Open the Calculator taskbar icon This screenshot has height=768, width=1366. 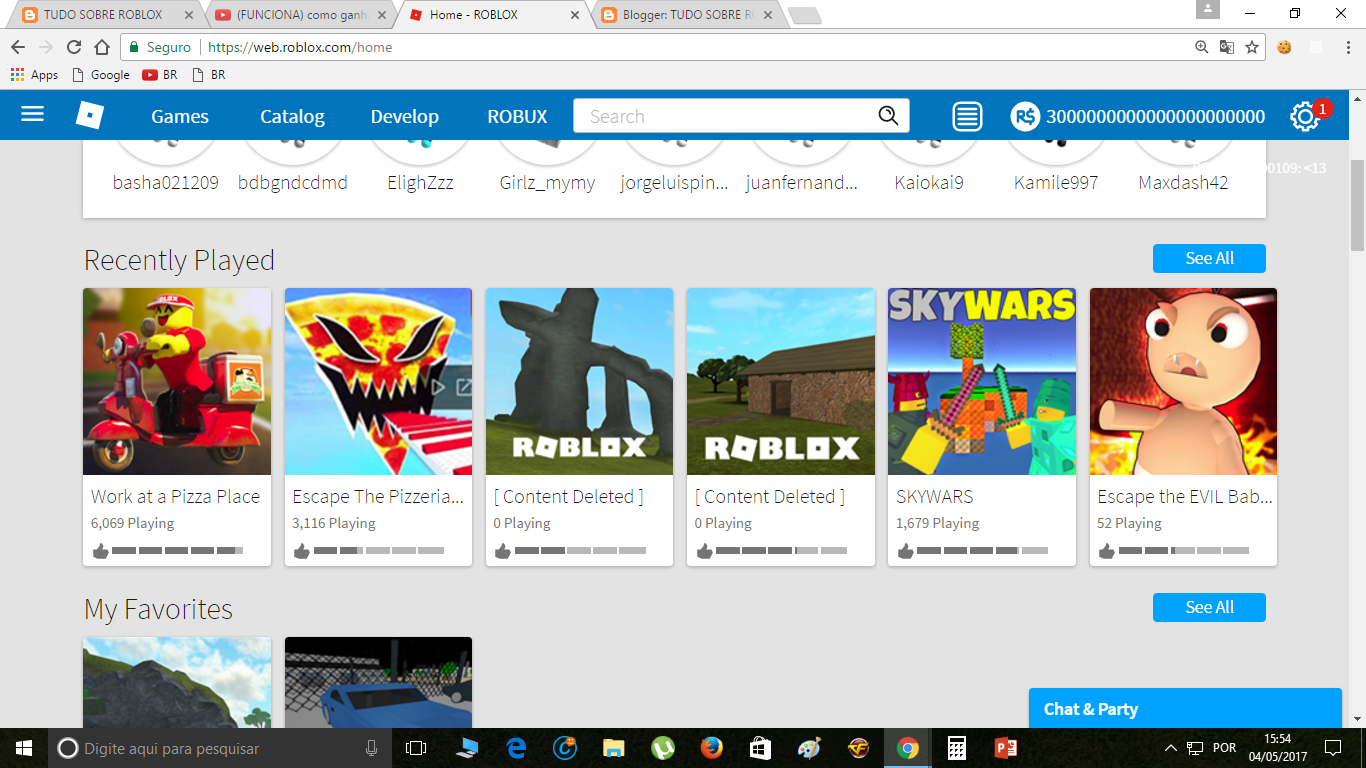[x=957, y=748]
